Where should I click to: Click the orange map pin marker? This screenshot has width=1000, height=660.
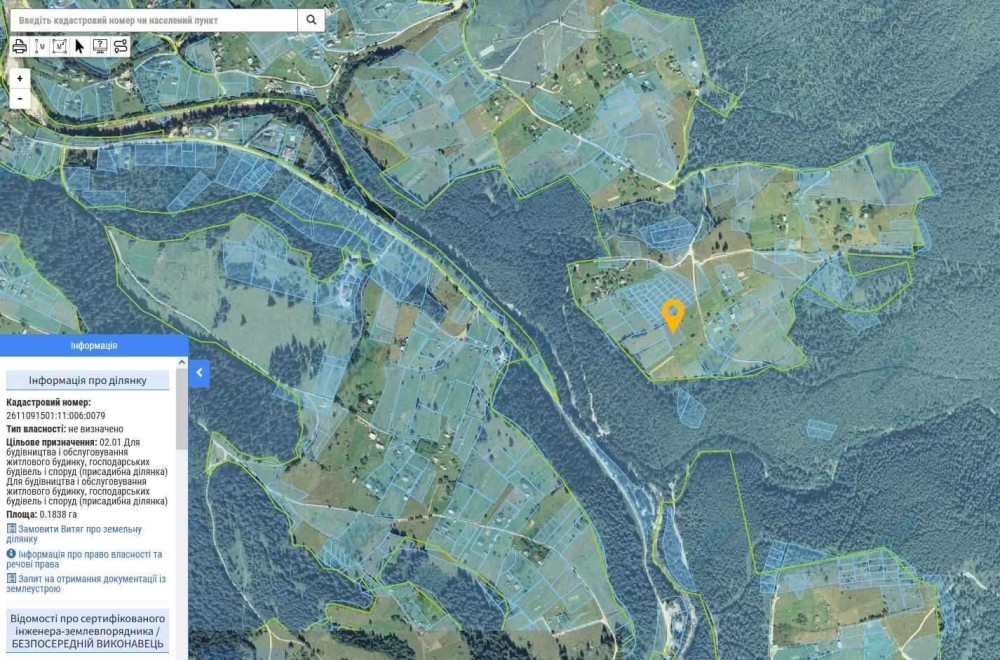click(x=673, y=315)
